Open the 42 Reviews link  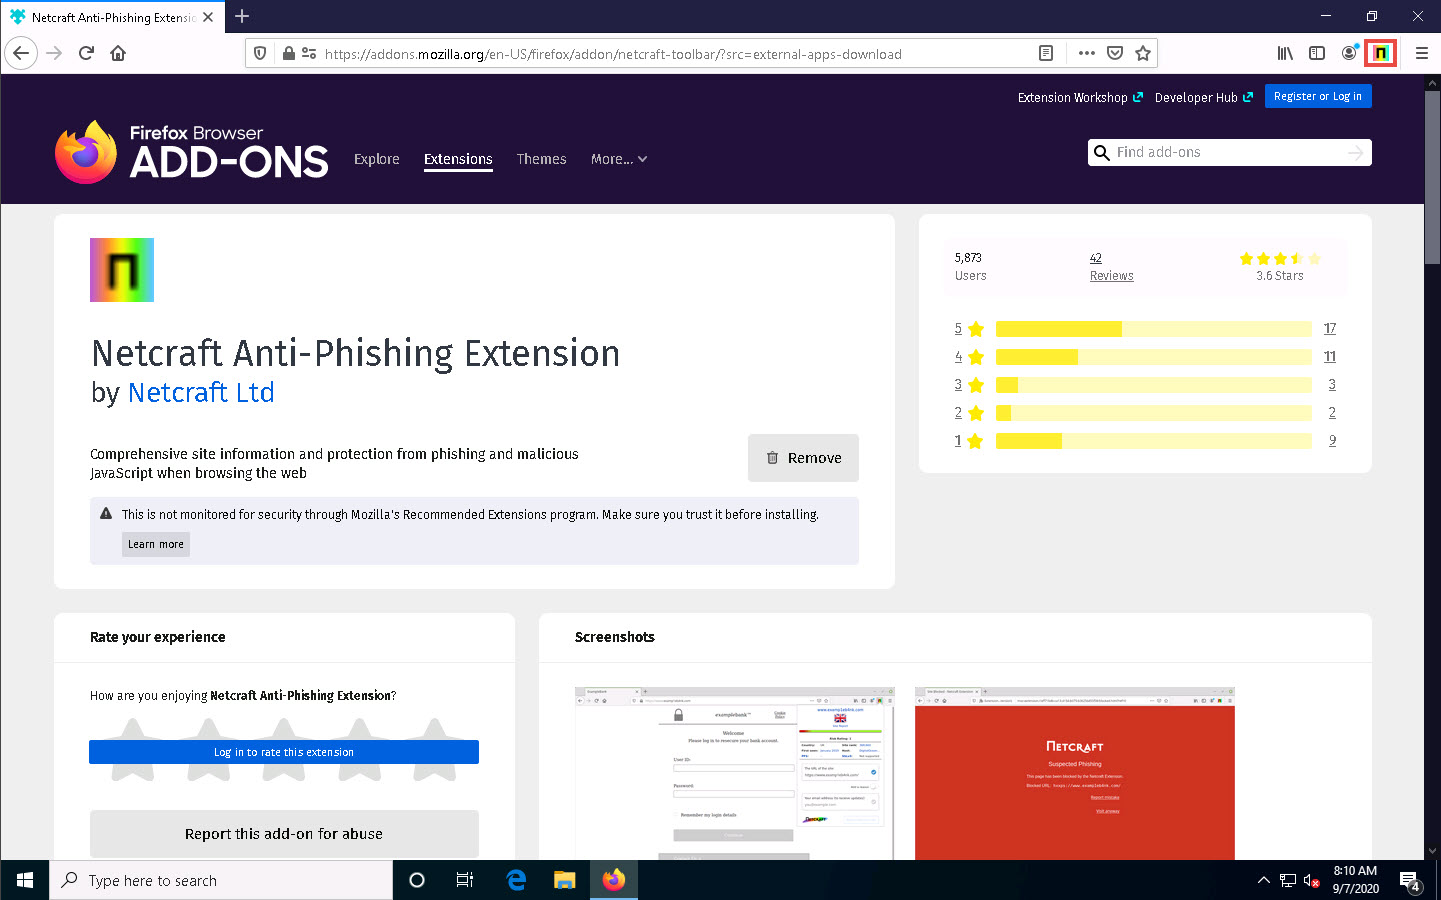point(1111,267)
